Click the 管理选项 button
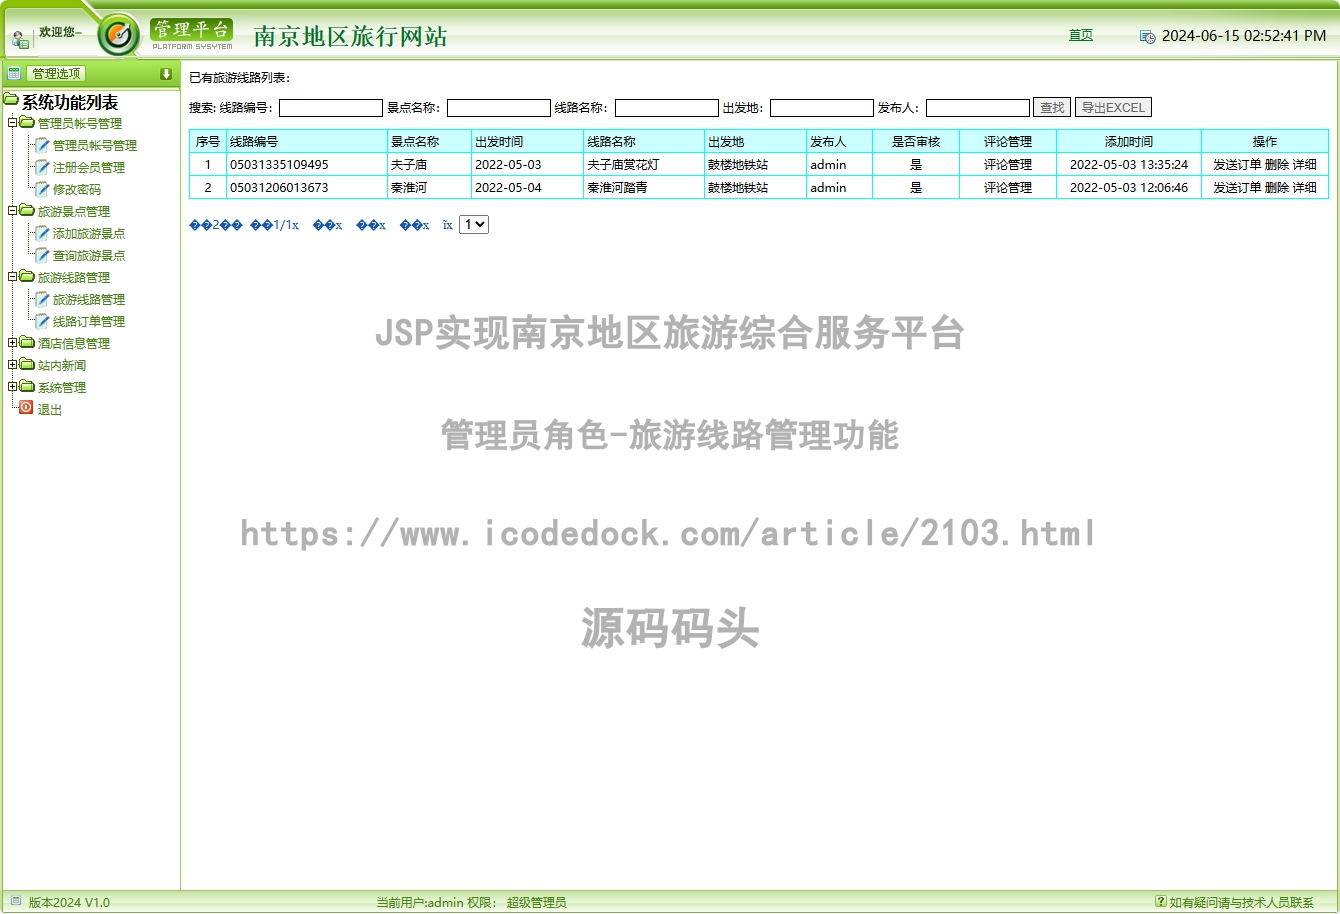 coord(56,73)
